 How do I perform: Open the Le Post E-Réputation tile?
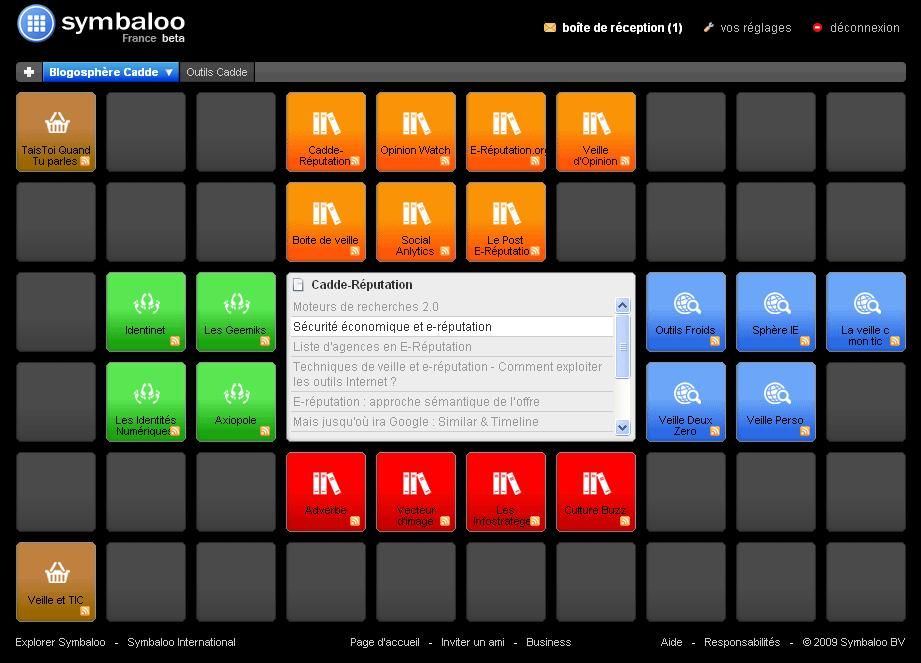pyautogui.click(x=506, y=221)
